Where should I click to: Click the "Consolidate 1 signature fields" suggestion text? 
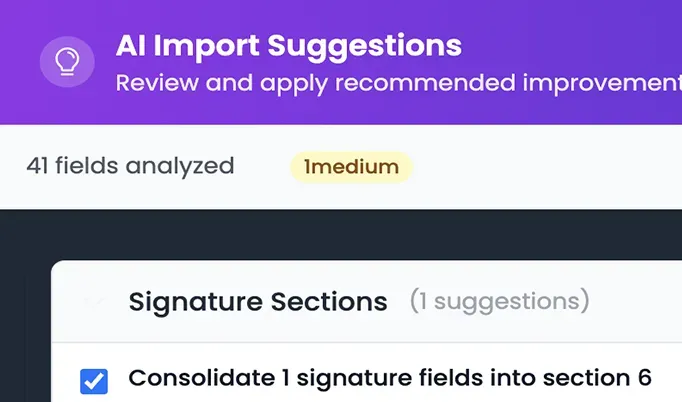[x=330, y=378]
